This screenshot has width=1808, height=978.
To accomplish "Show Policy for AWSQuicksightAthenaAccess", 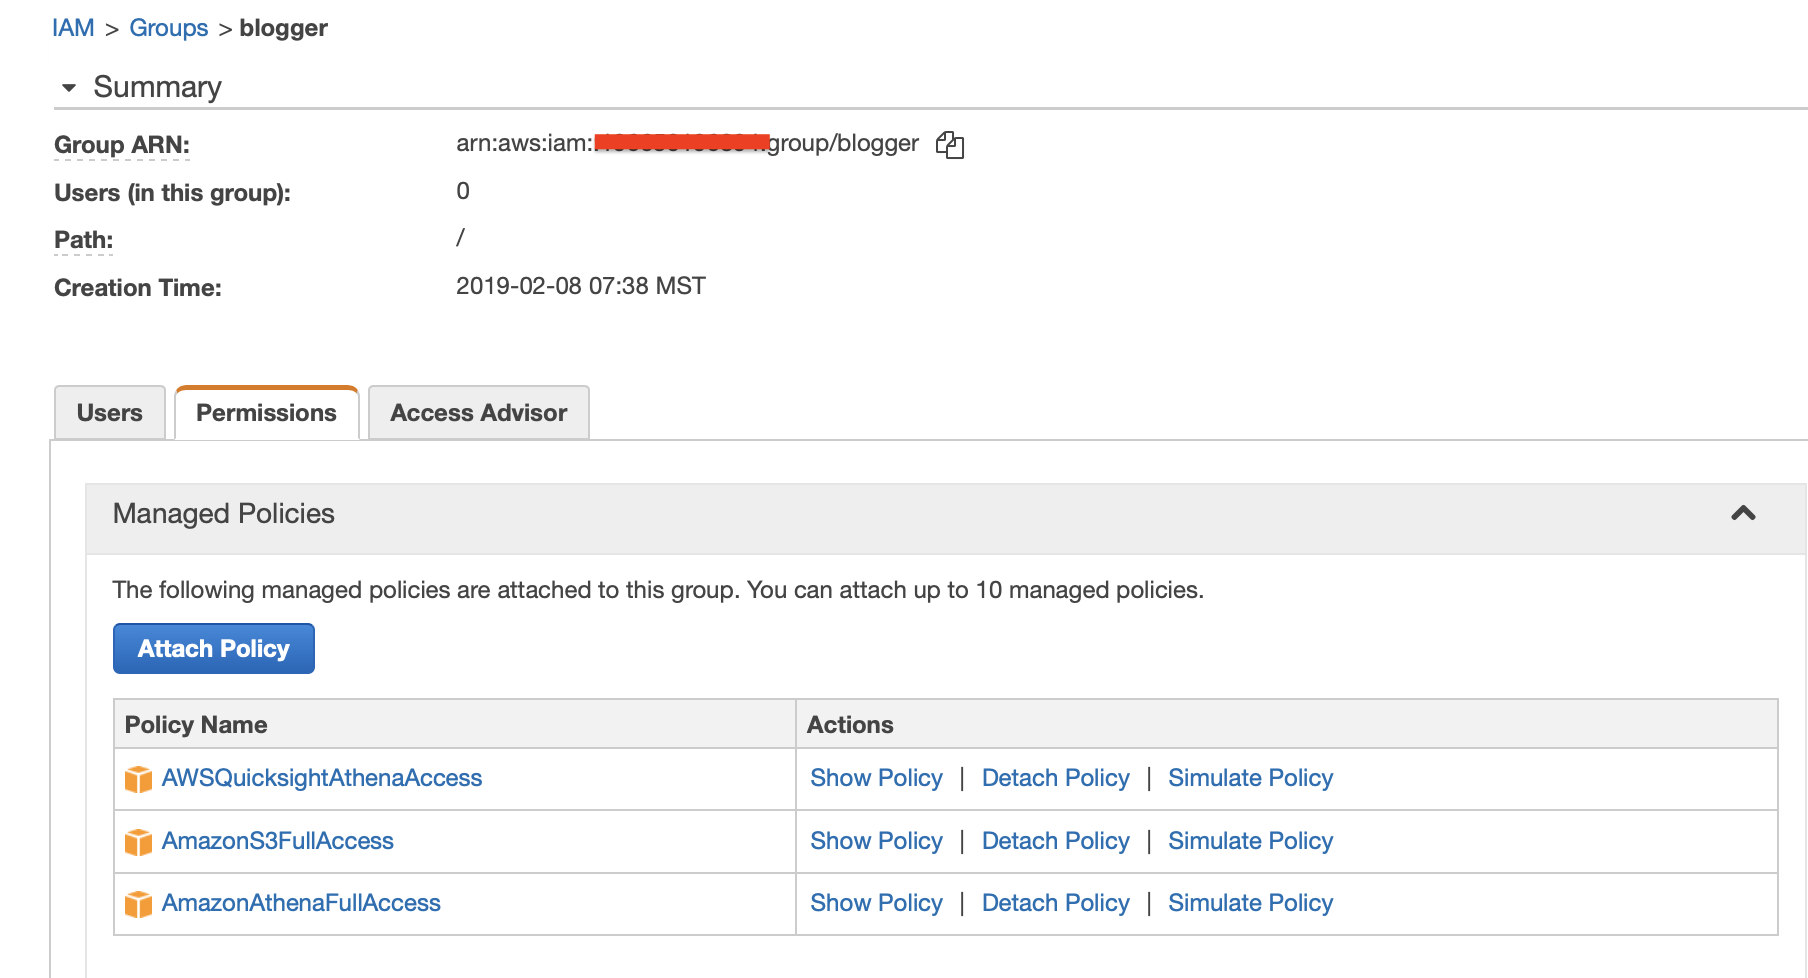I will [x=876, y=778].
